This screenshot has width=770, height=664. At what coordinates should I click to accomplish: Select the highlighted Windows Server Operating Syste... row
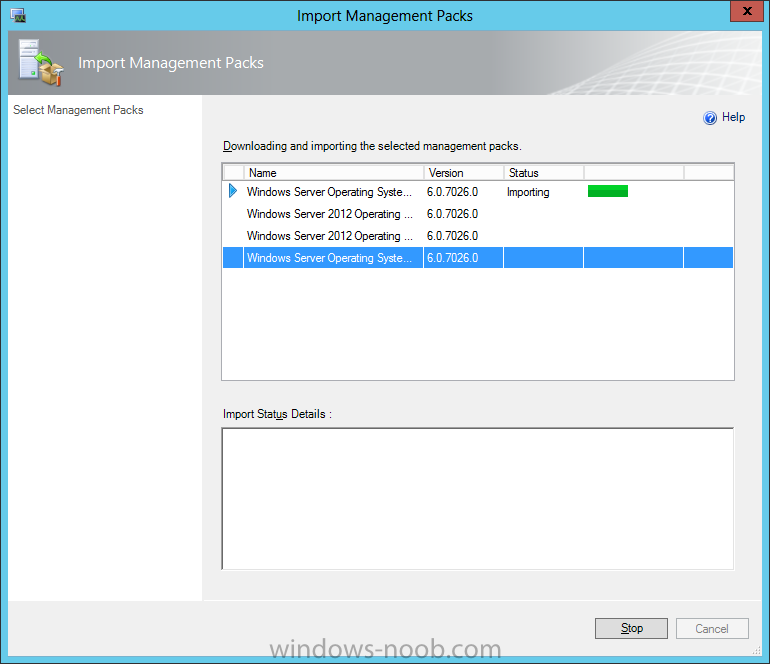click(x=478, y=258)
